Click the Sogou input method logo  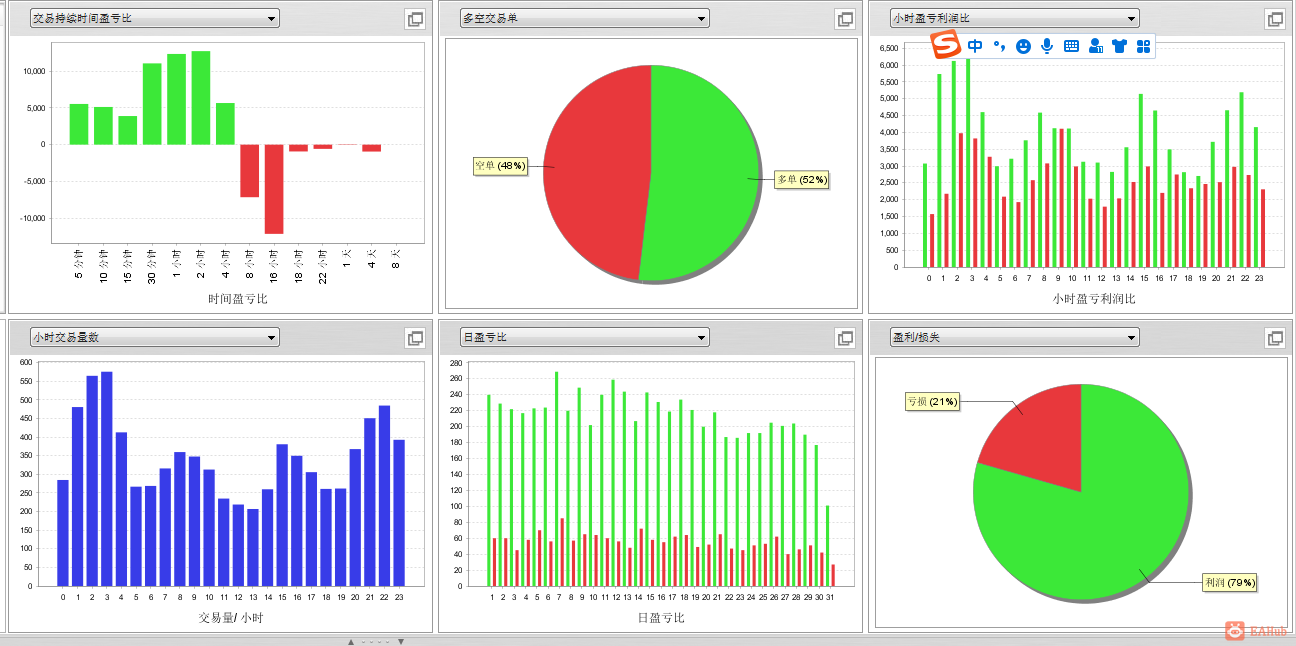tap(946, 45)
